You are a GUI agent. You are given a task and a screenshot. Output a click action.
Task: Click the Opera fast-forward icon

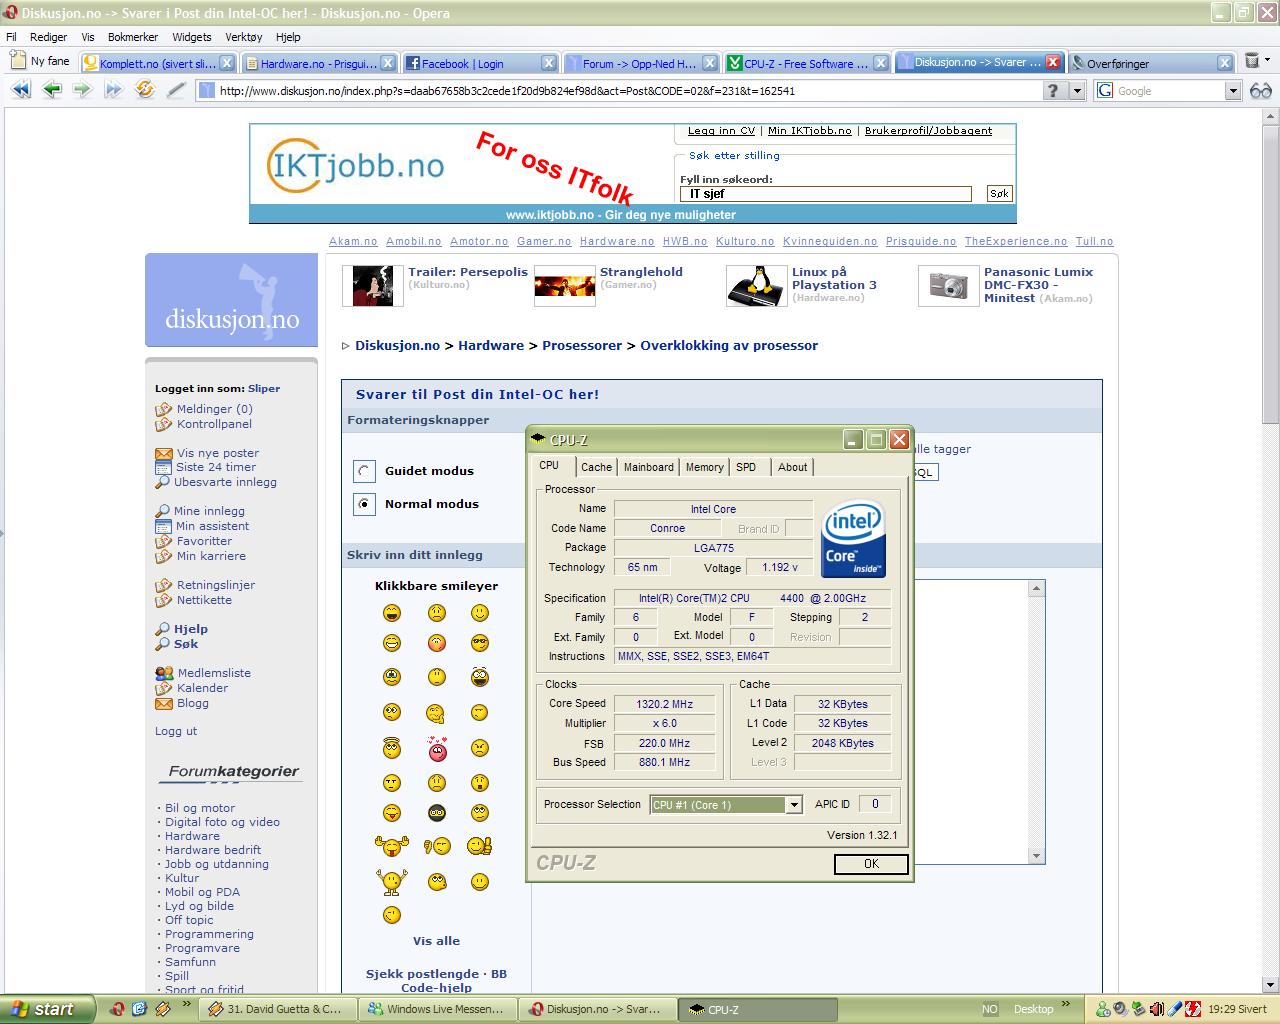coord(114,90)
